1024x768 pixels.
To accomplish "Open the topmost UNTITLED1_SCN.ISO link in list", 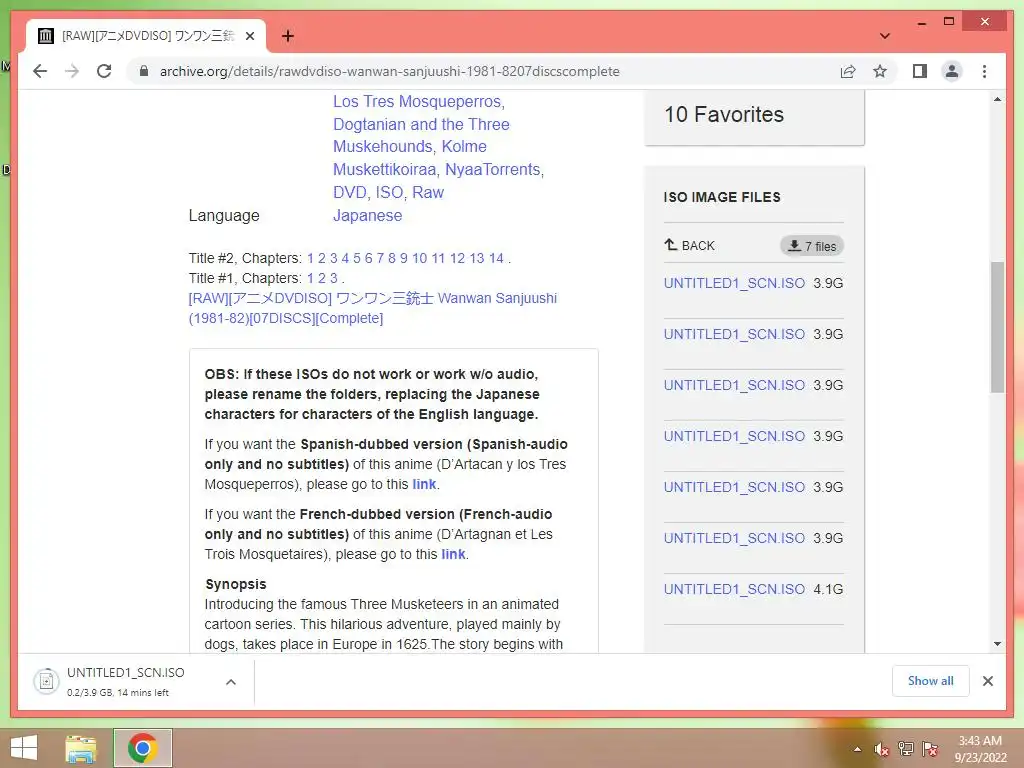I will click(734, 283).
